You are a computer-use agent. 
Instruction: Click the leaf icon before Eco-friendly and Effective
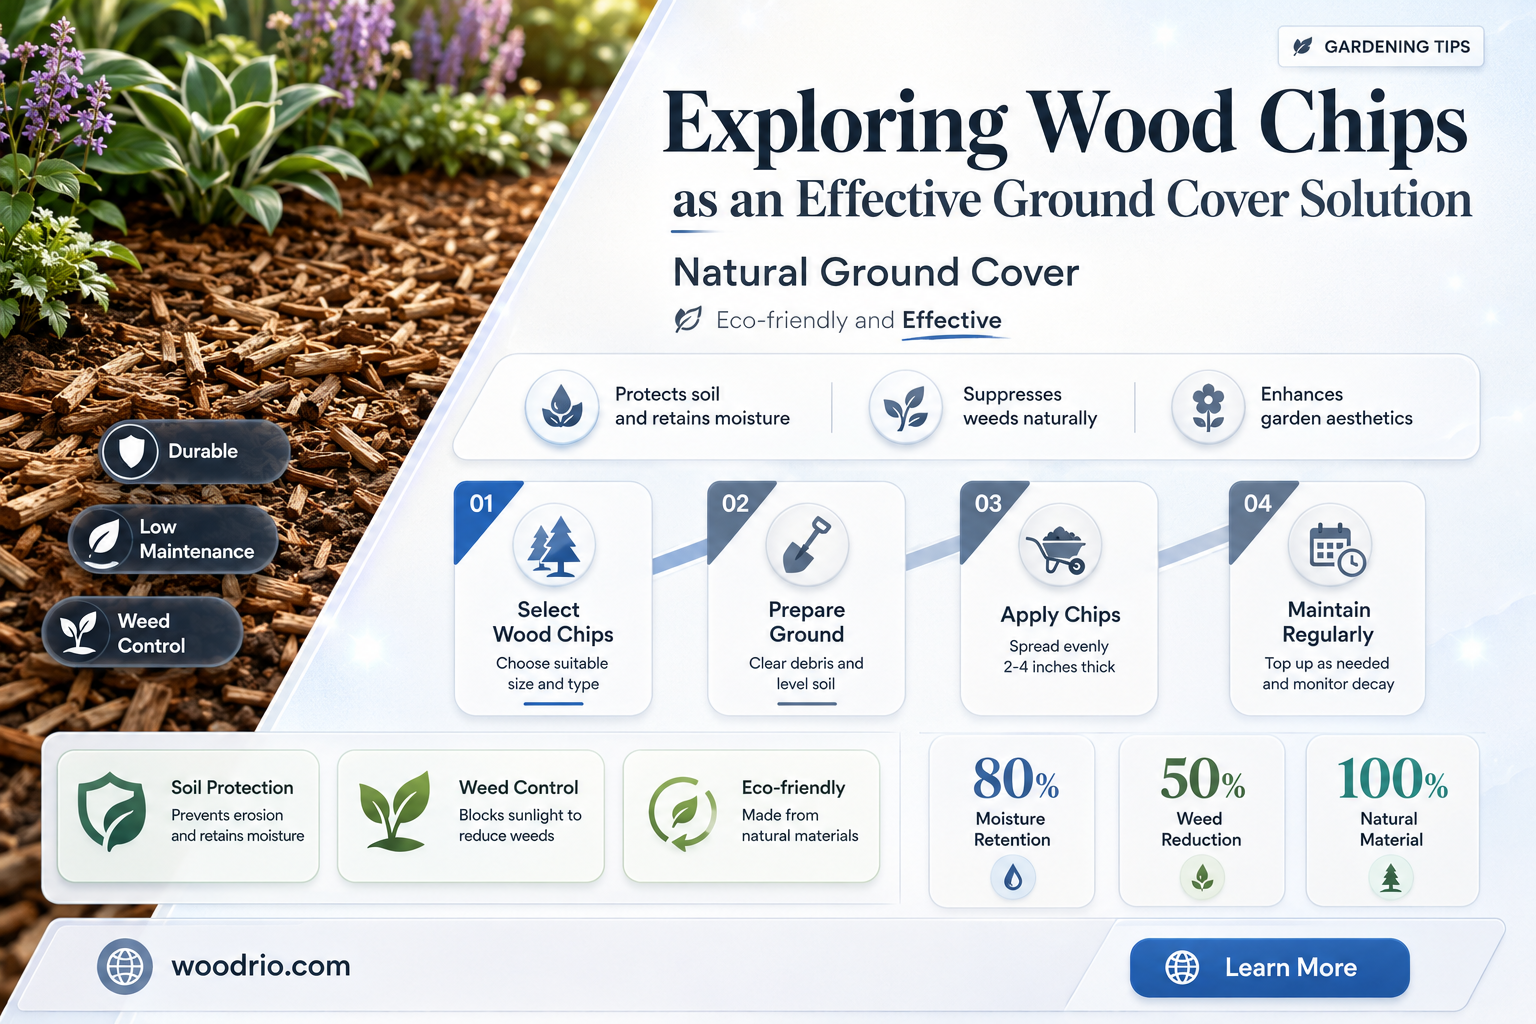(688, 320)
